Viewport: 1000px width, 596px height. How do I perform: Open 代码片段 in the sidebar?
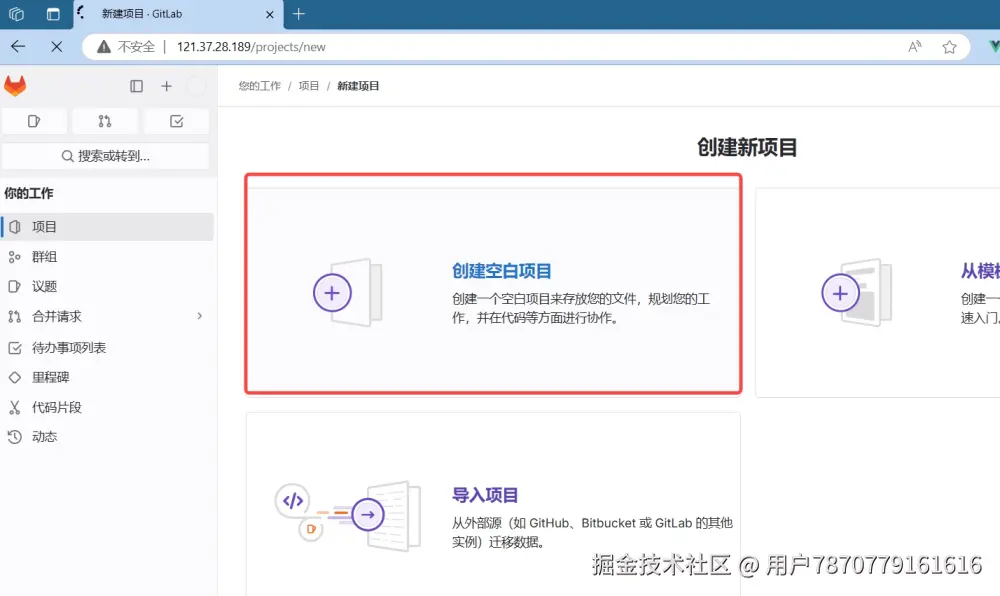click(107, 407)
